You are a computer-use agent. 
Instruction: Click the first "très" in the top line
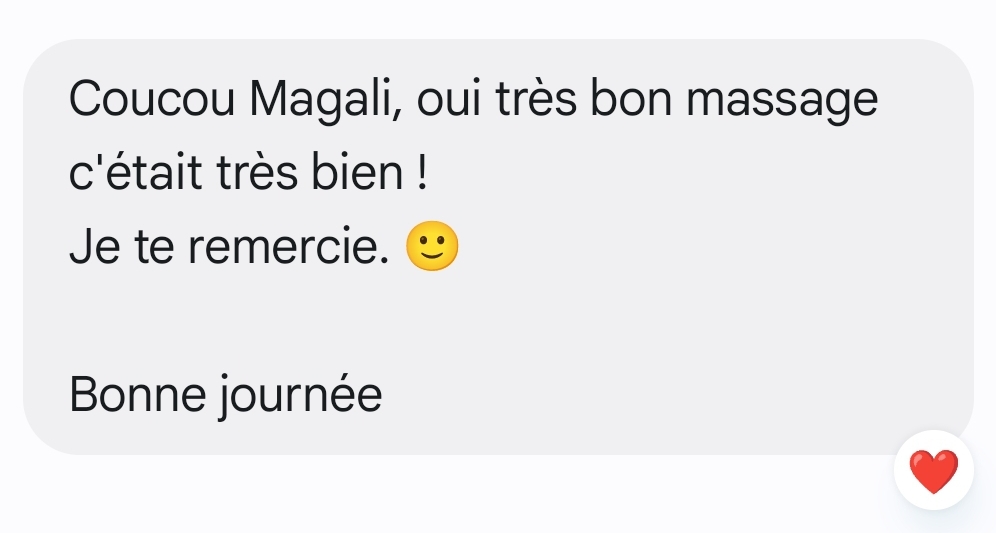[536, 100]
